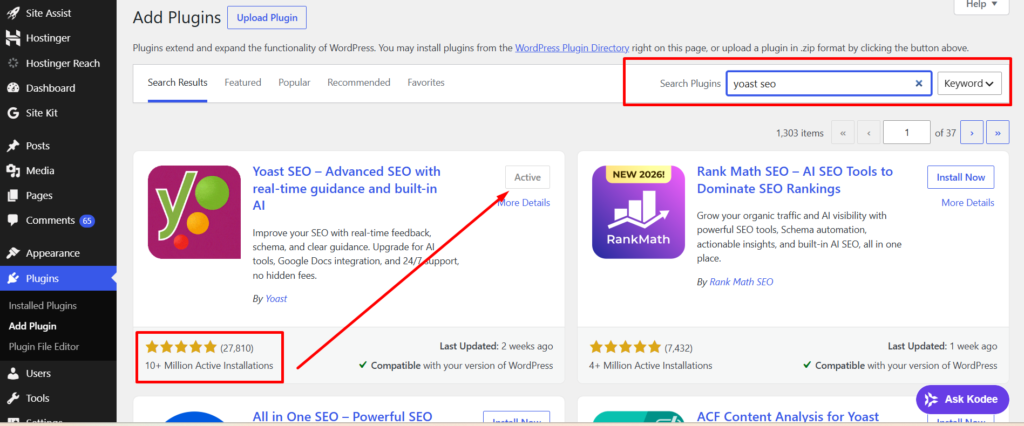The width and height of the screenshot is (1024, 426).
Task: Click the Last Updated 2 weeks ago text
Action: [x=497, y=346]
